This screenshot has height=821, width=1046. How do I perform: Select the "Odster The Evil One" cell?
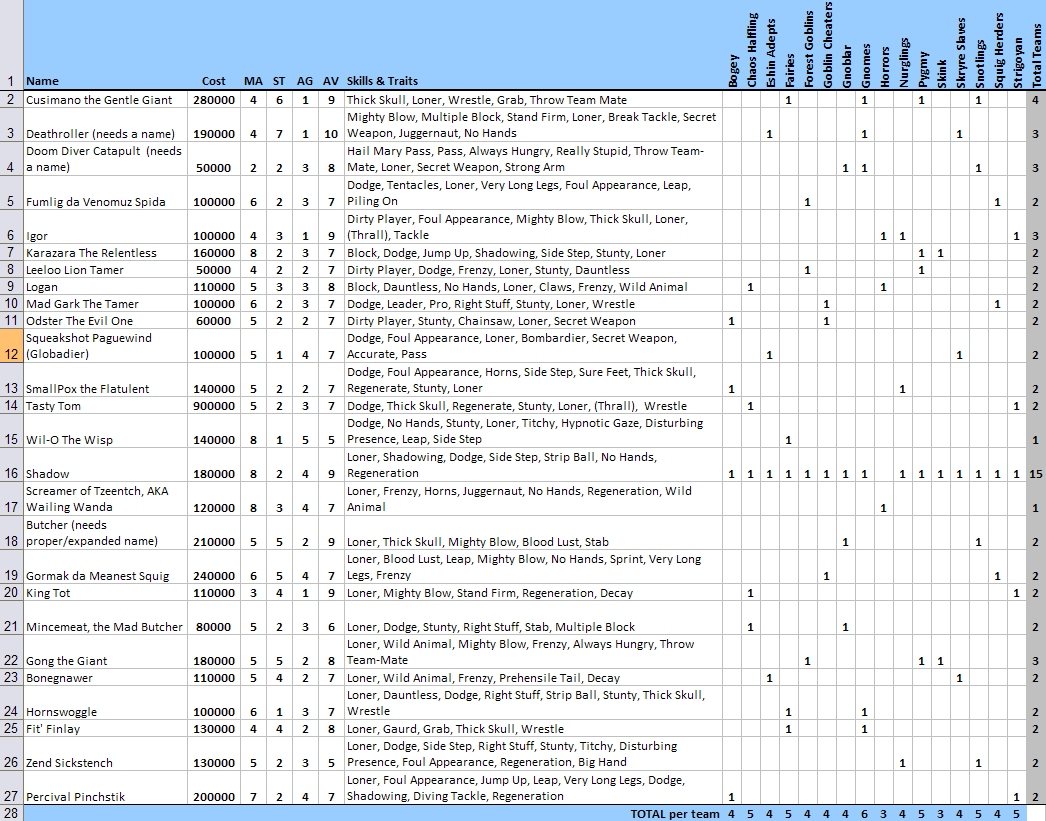(105, 321)
